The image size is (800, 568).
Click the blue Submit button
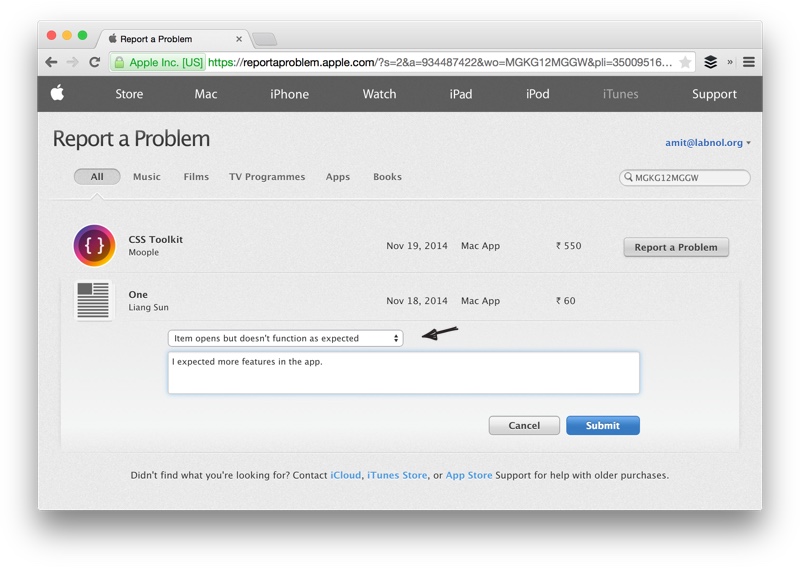[x=603, y=425]
